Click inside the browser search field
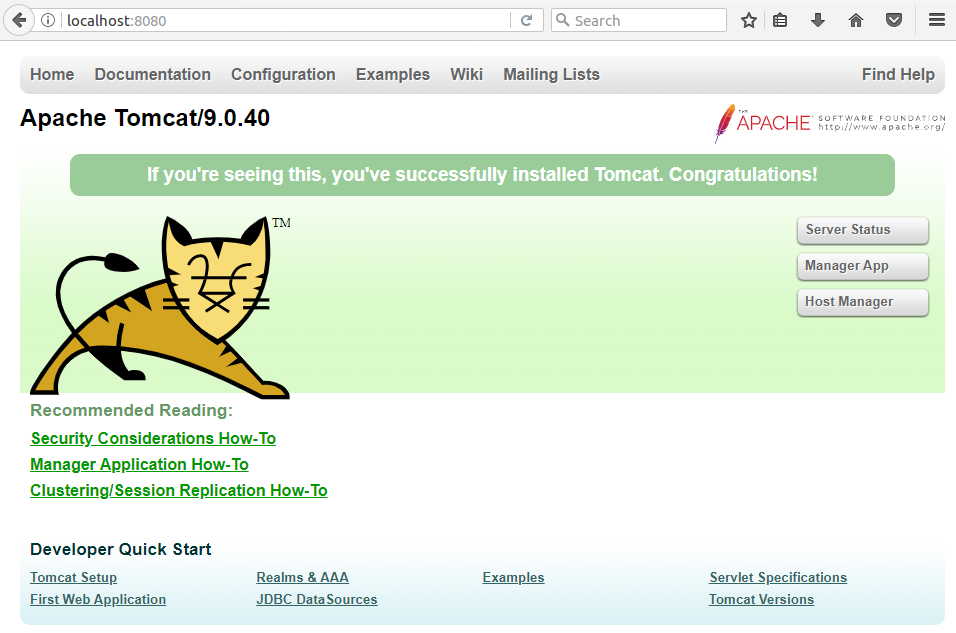The width and height of the screenshot is (956, 633). (640, 19)
